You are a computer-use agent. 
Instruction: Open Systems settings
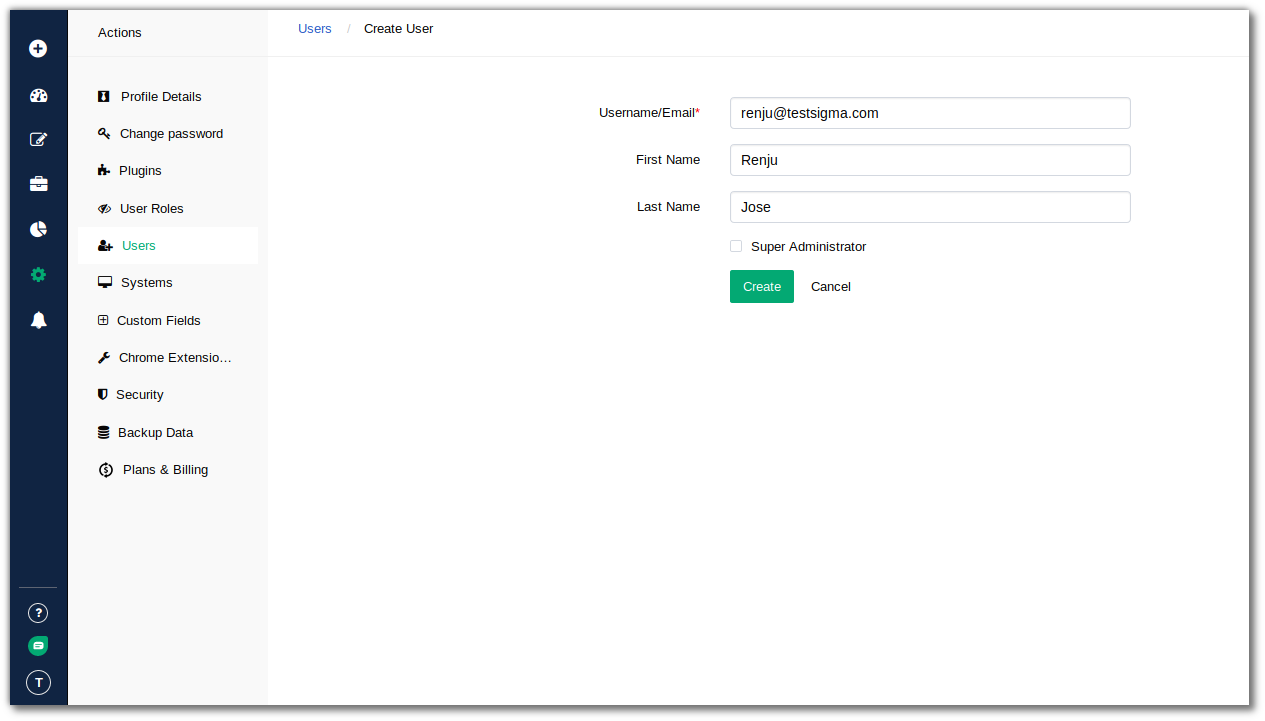(x=168, y=283)
